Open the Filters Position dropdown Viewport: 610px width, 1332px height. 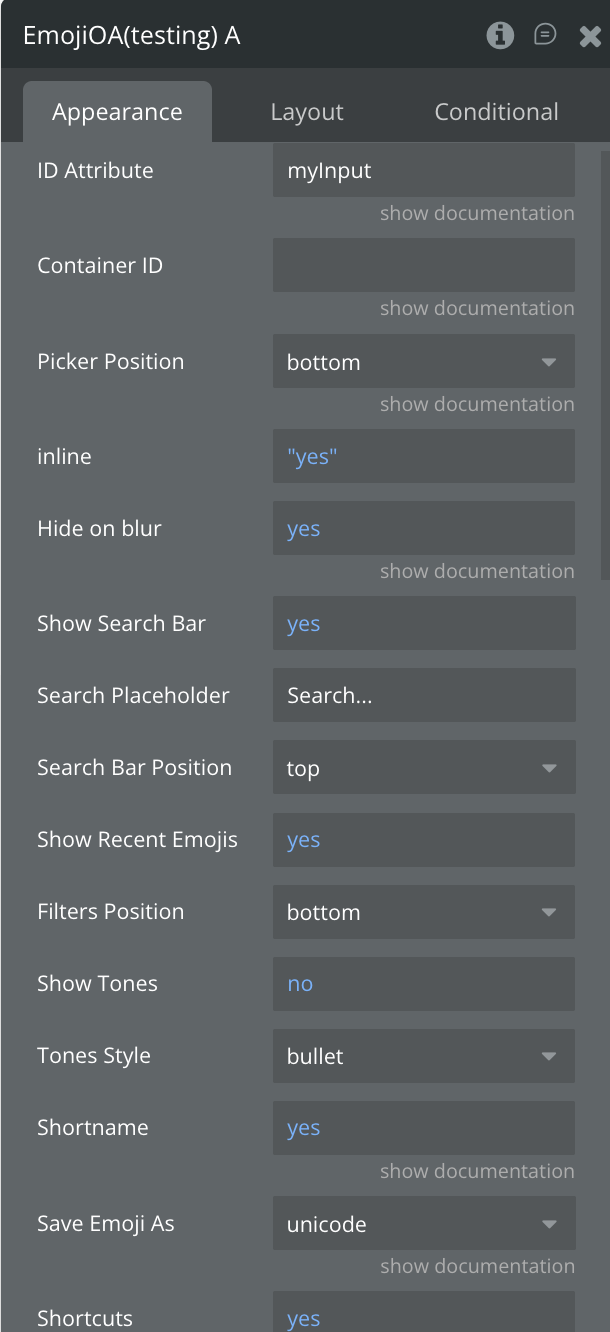click(x=423, y=912)
